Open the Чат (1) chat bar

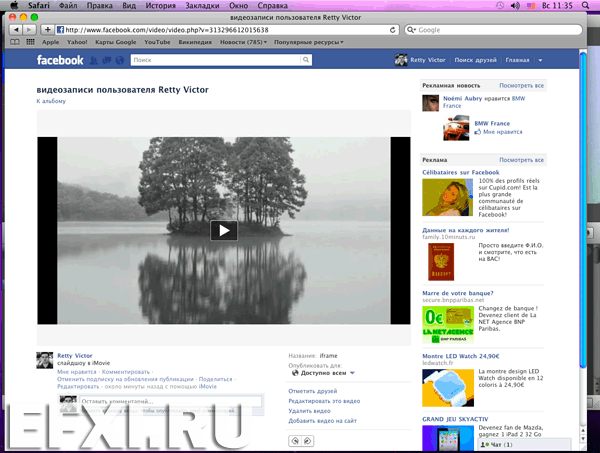(524, 445)
